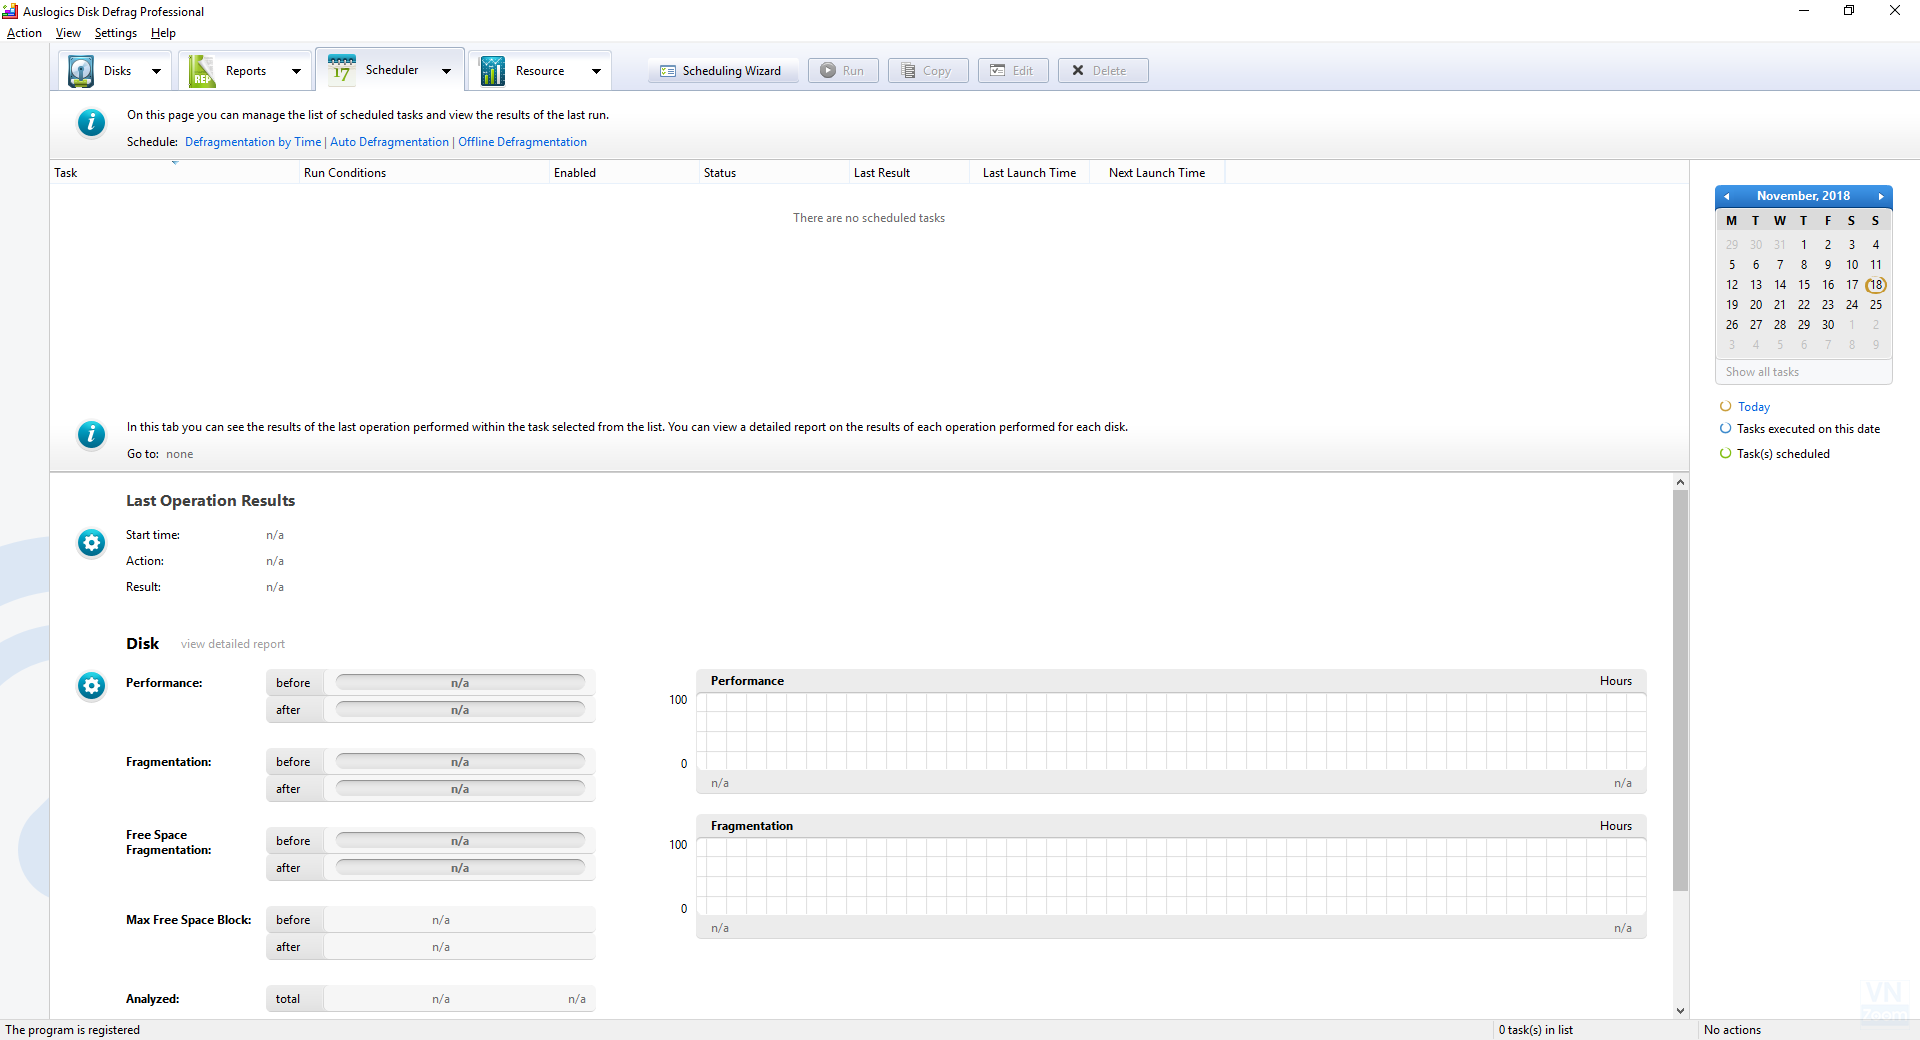Click the Task(s) scheduled legend circle icon
Screen dimensions: 1920x1040
pyautogui.click(x=1725, y=453)
